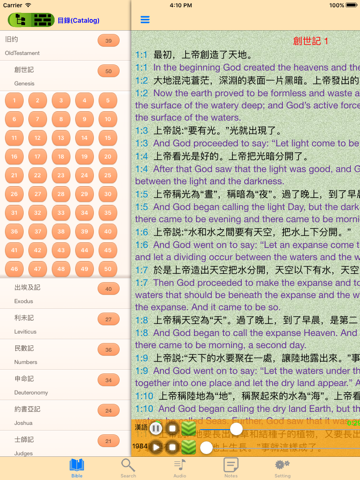The image size is (360, 480).
Task: Stop the 1984 audio track
Action: 172,447
